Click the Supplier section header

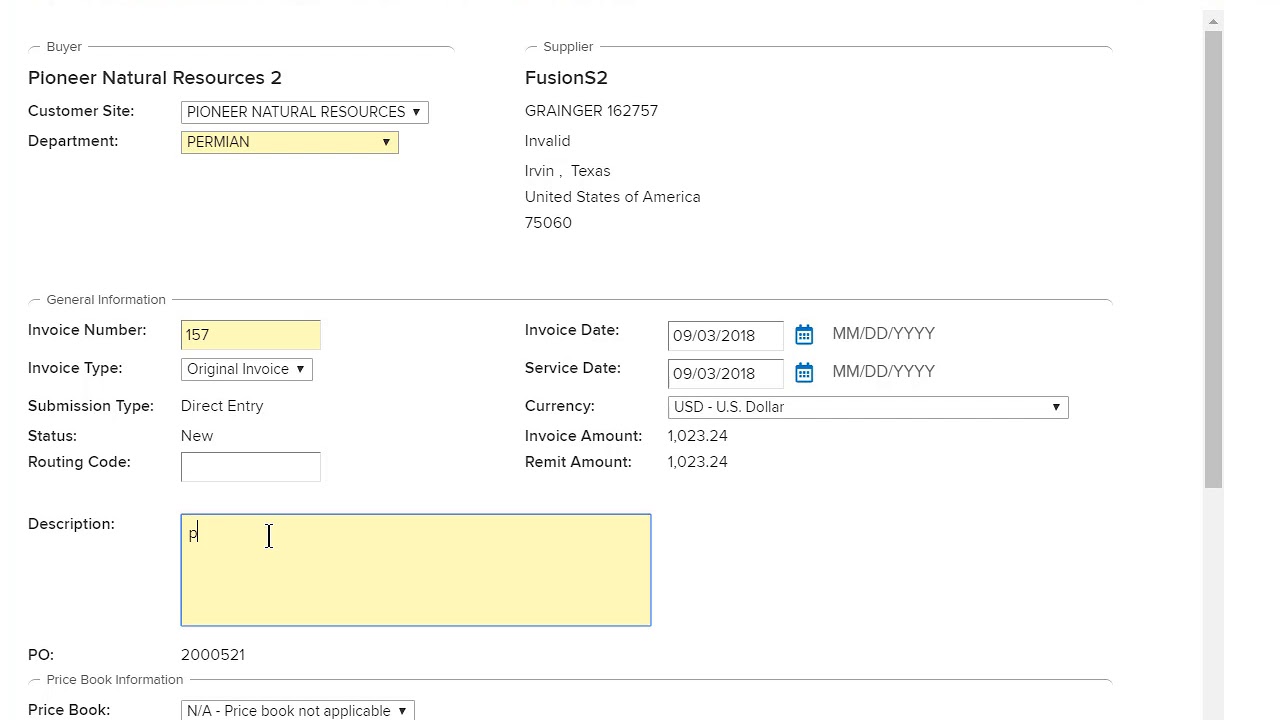[x=568, y=46]
